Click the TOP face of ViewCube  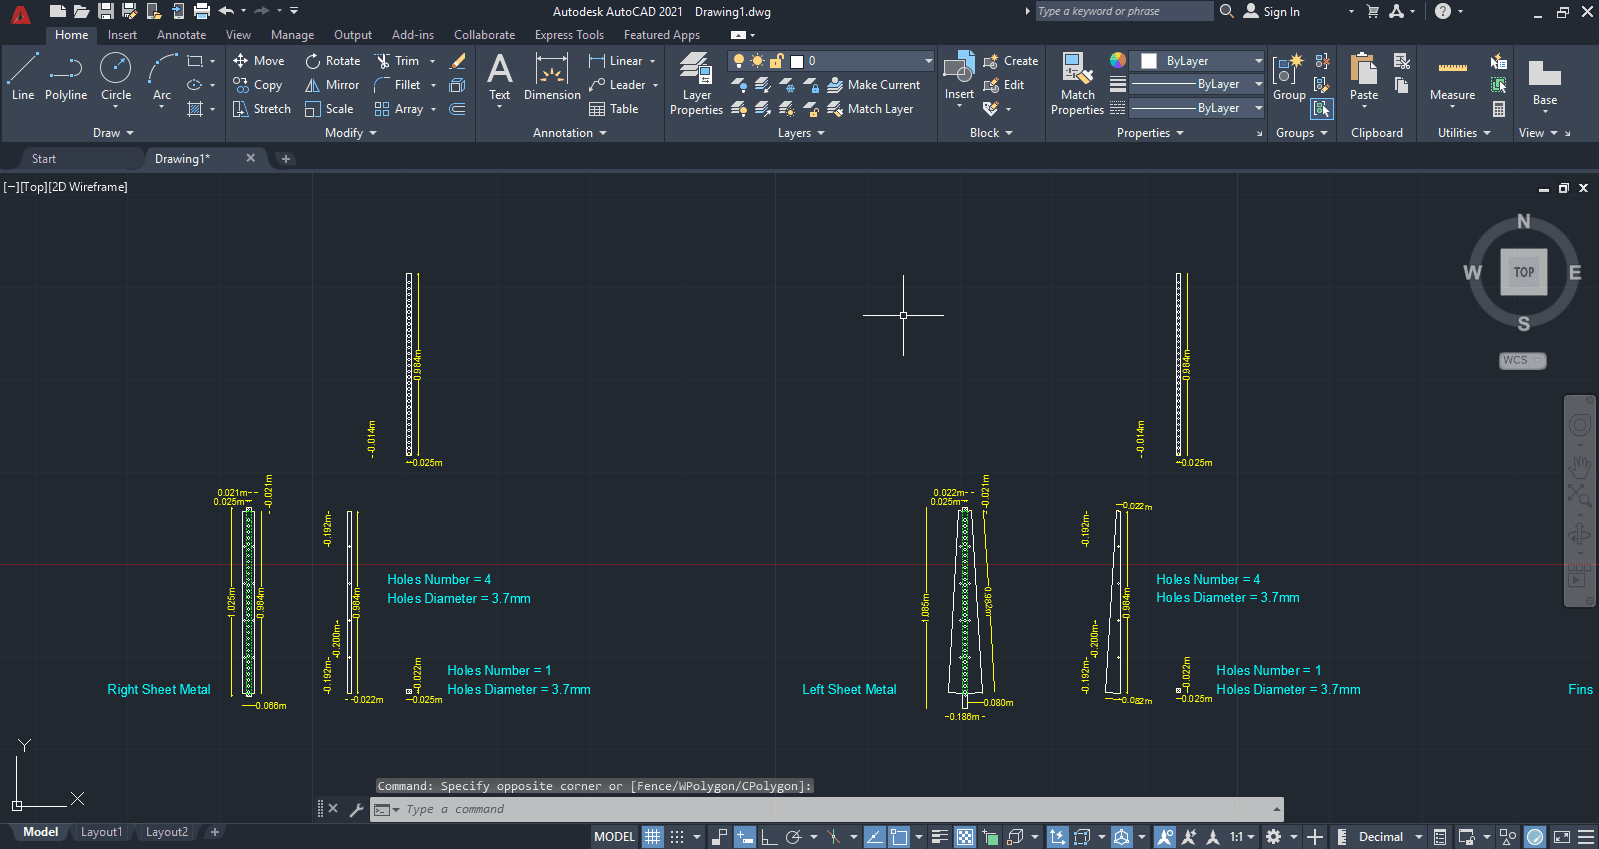(1523, 272)
